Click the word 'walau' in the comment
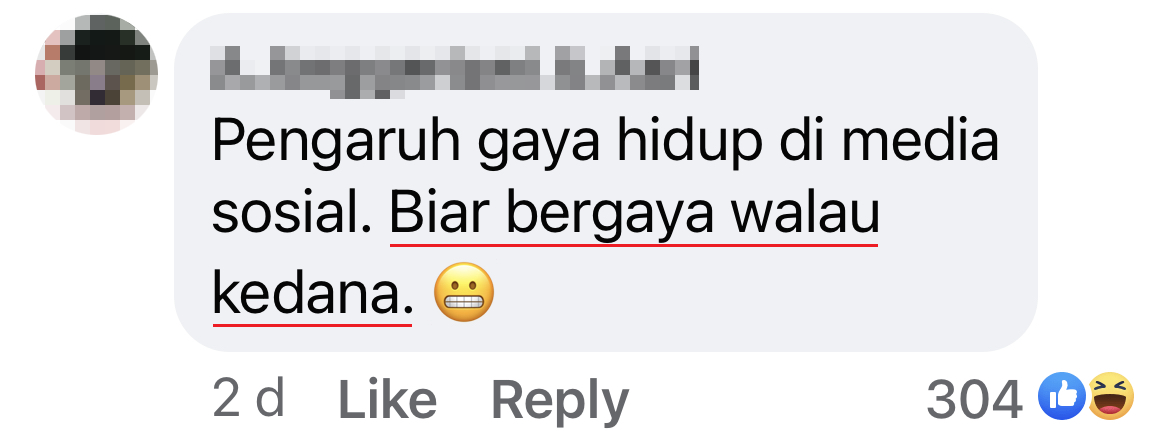The width and height of the screenshot is (1170, 445). tap(805, 215)
